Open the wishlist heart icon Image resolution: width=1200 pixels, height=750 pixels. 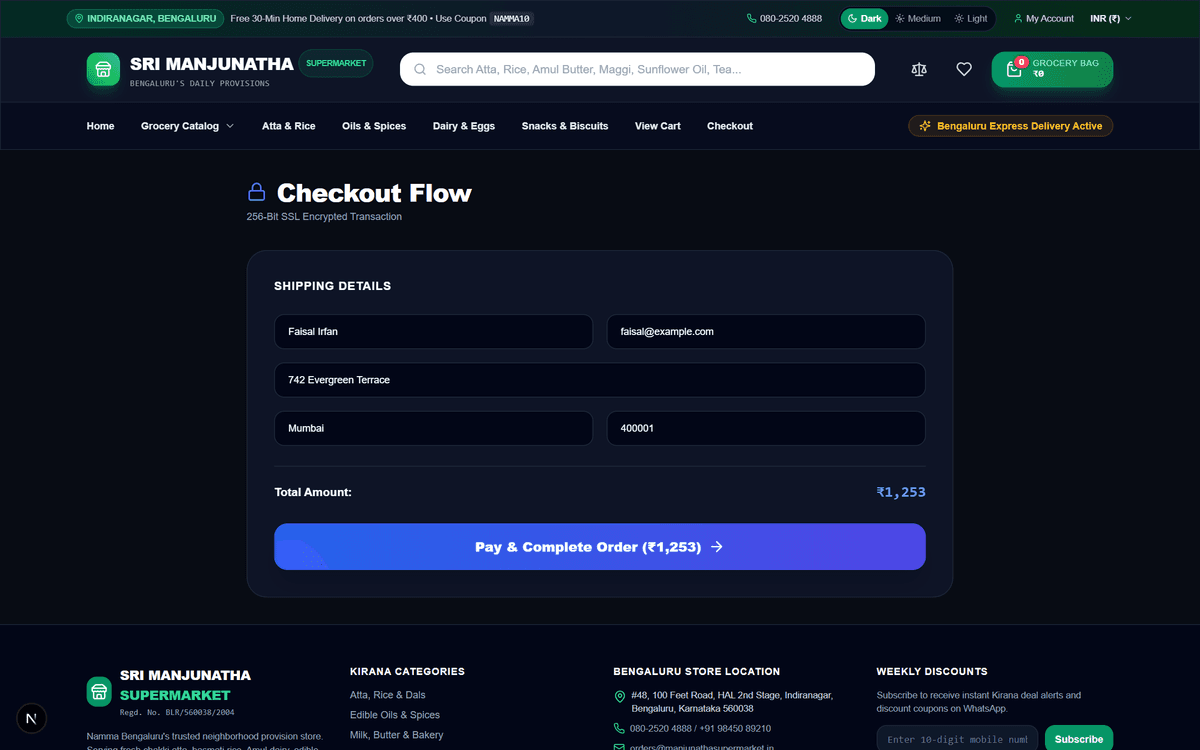point(964,69)
